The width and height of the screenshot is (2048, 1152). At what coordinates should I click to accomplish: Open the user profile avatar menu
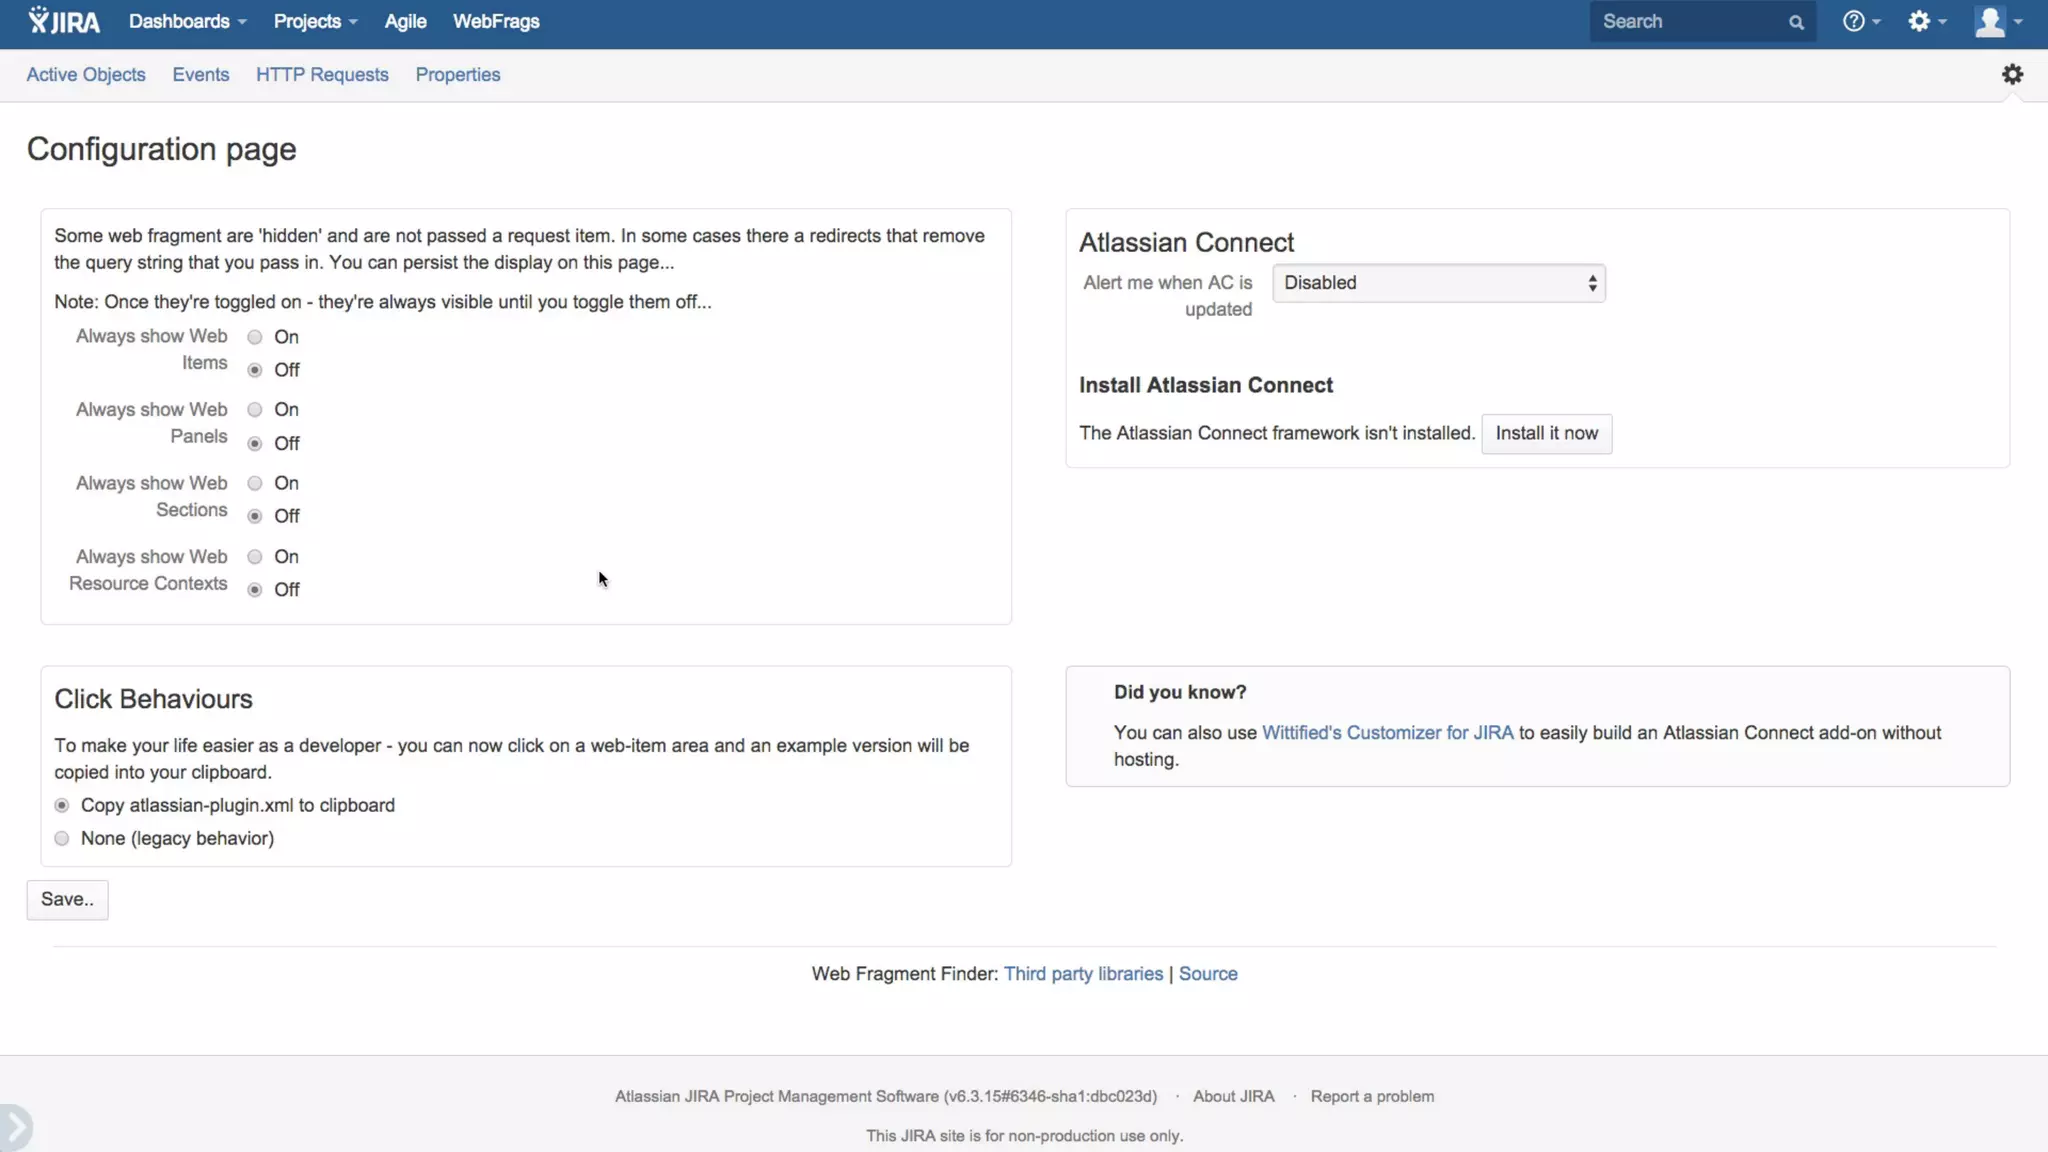1996,21
